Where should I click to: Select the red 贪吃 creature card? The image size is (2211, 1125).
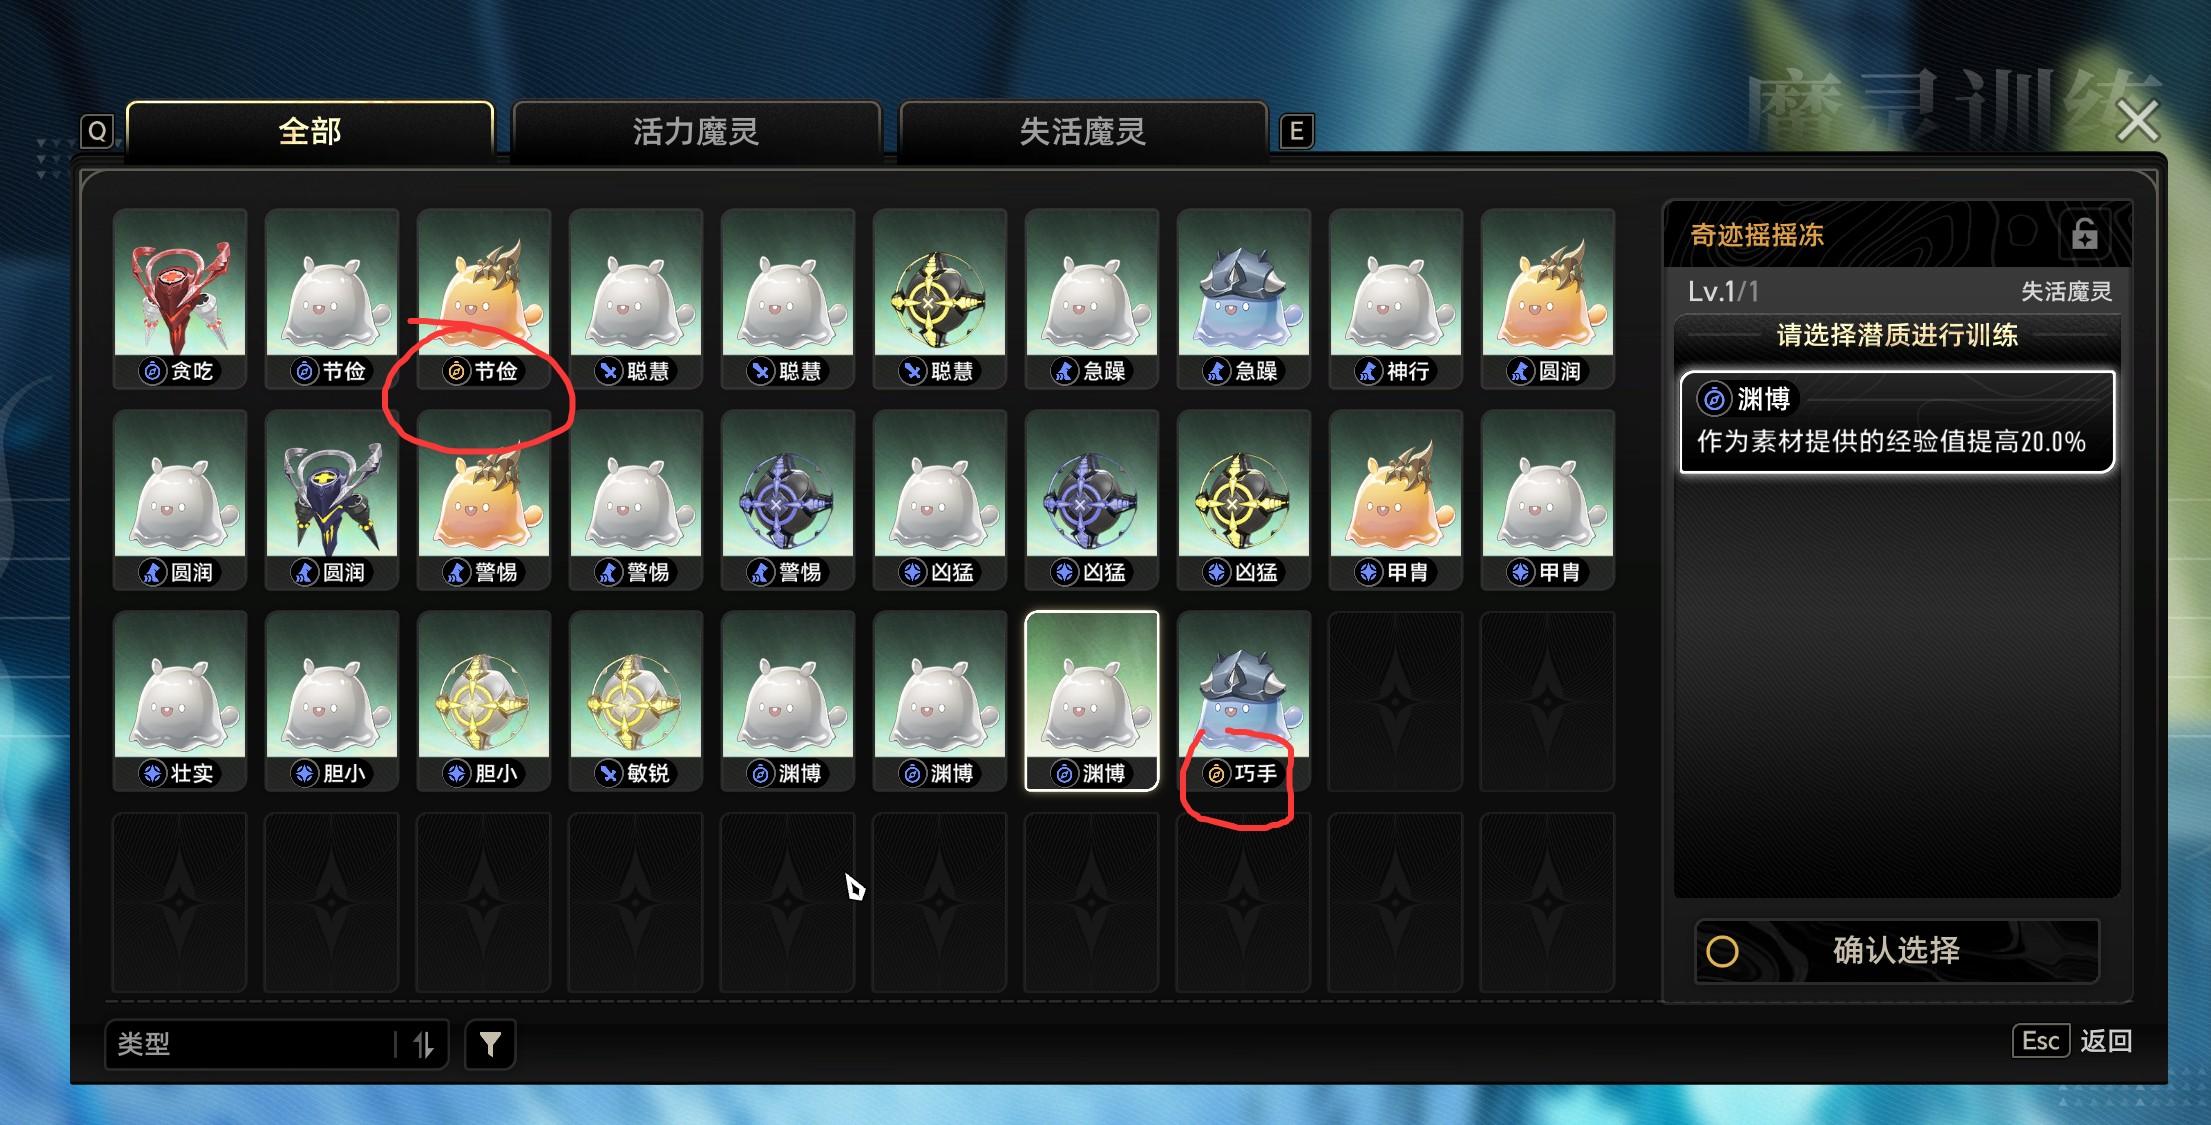pyautogui.click(x=180, y=298)
